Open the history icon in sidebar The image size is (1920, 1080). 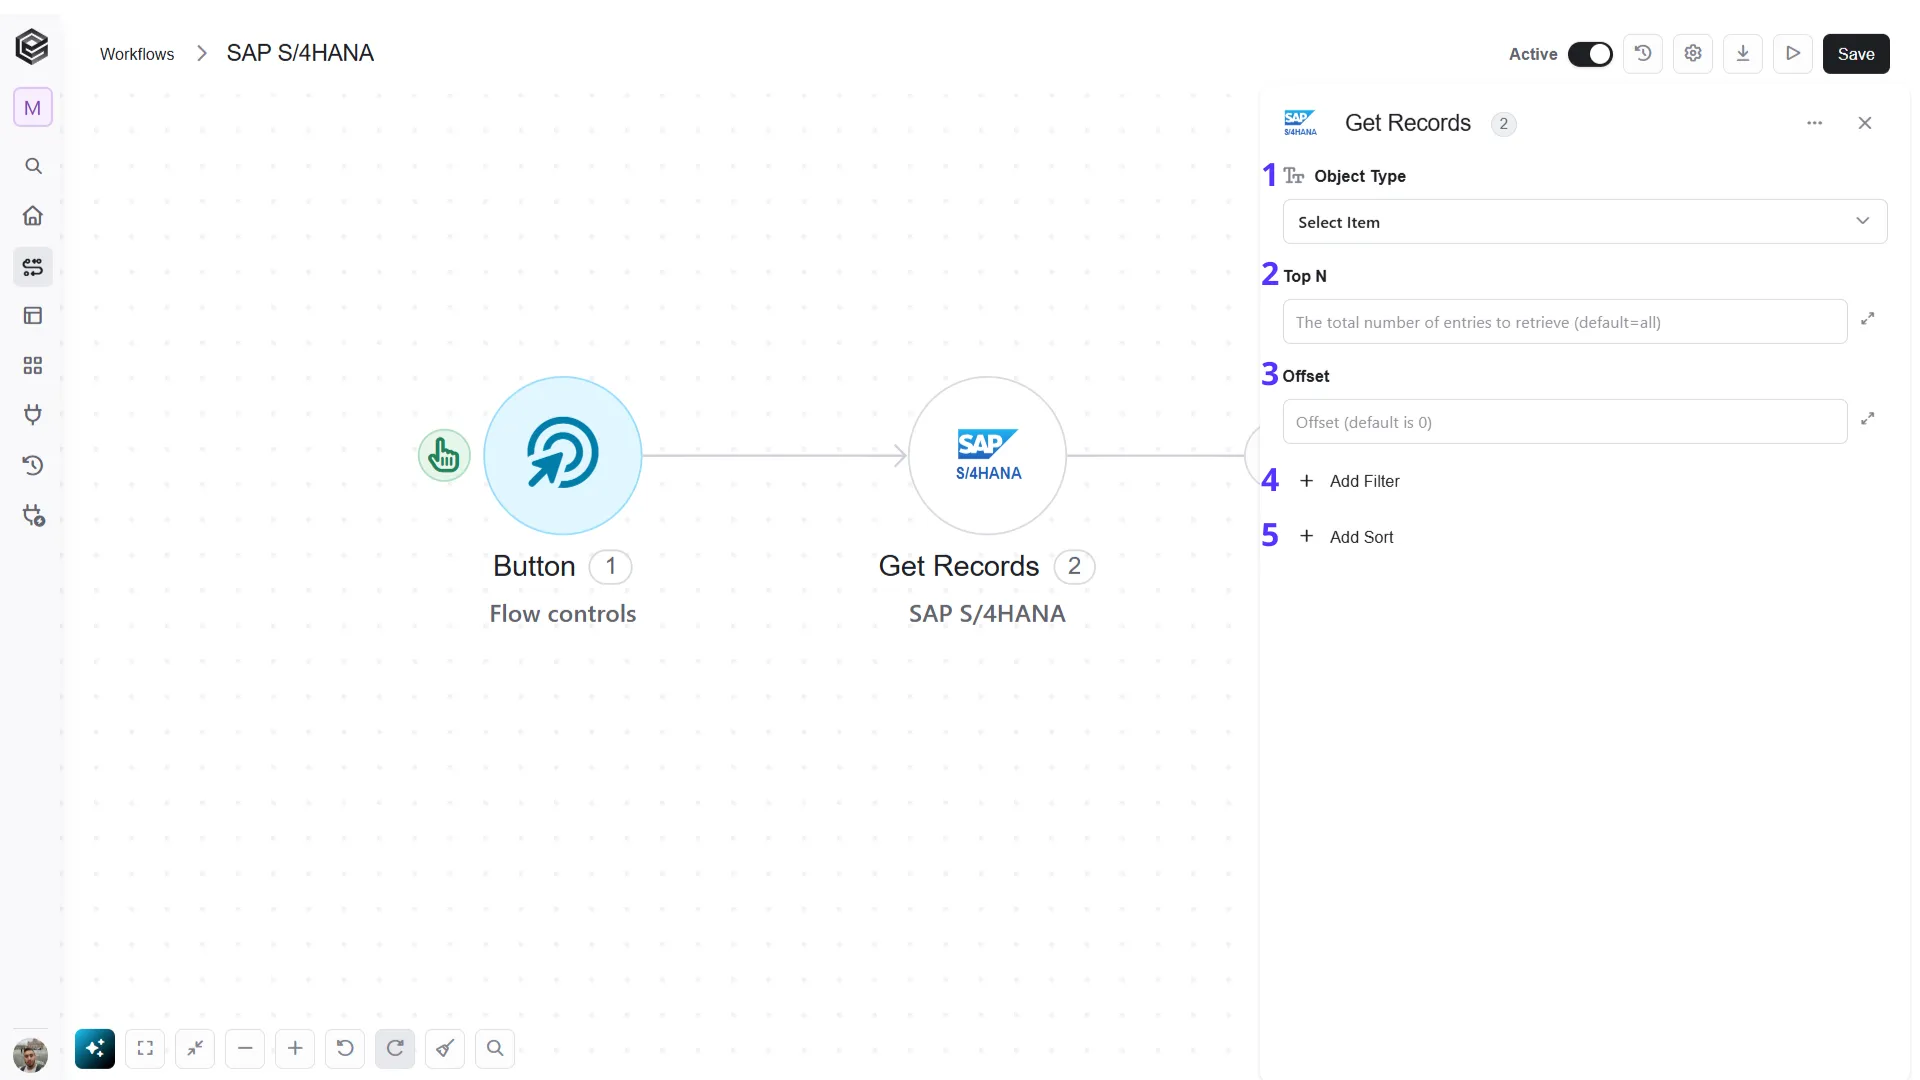click(33, 465)
